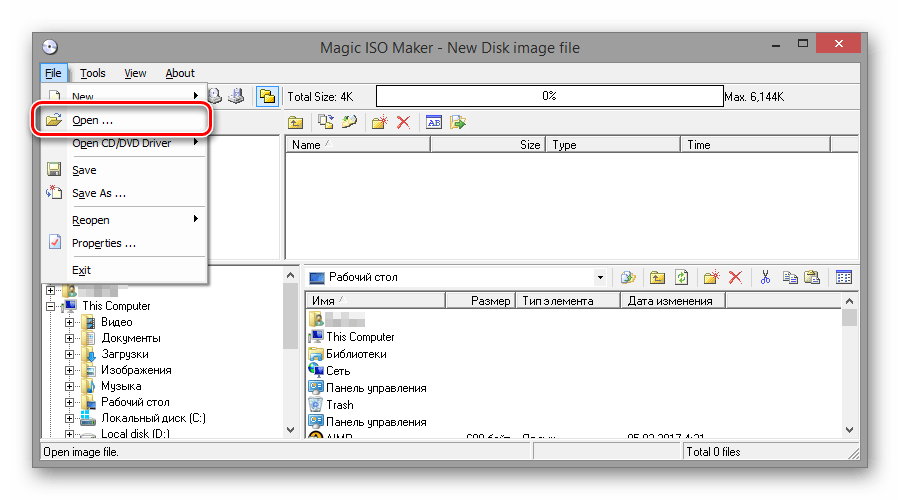Viewport: 900px width, 500px height.
Task: Sort by Дата изменения column header
Action: (x=670, y=301)
